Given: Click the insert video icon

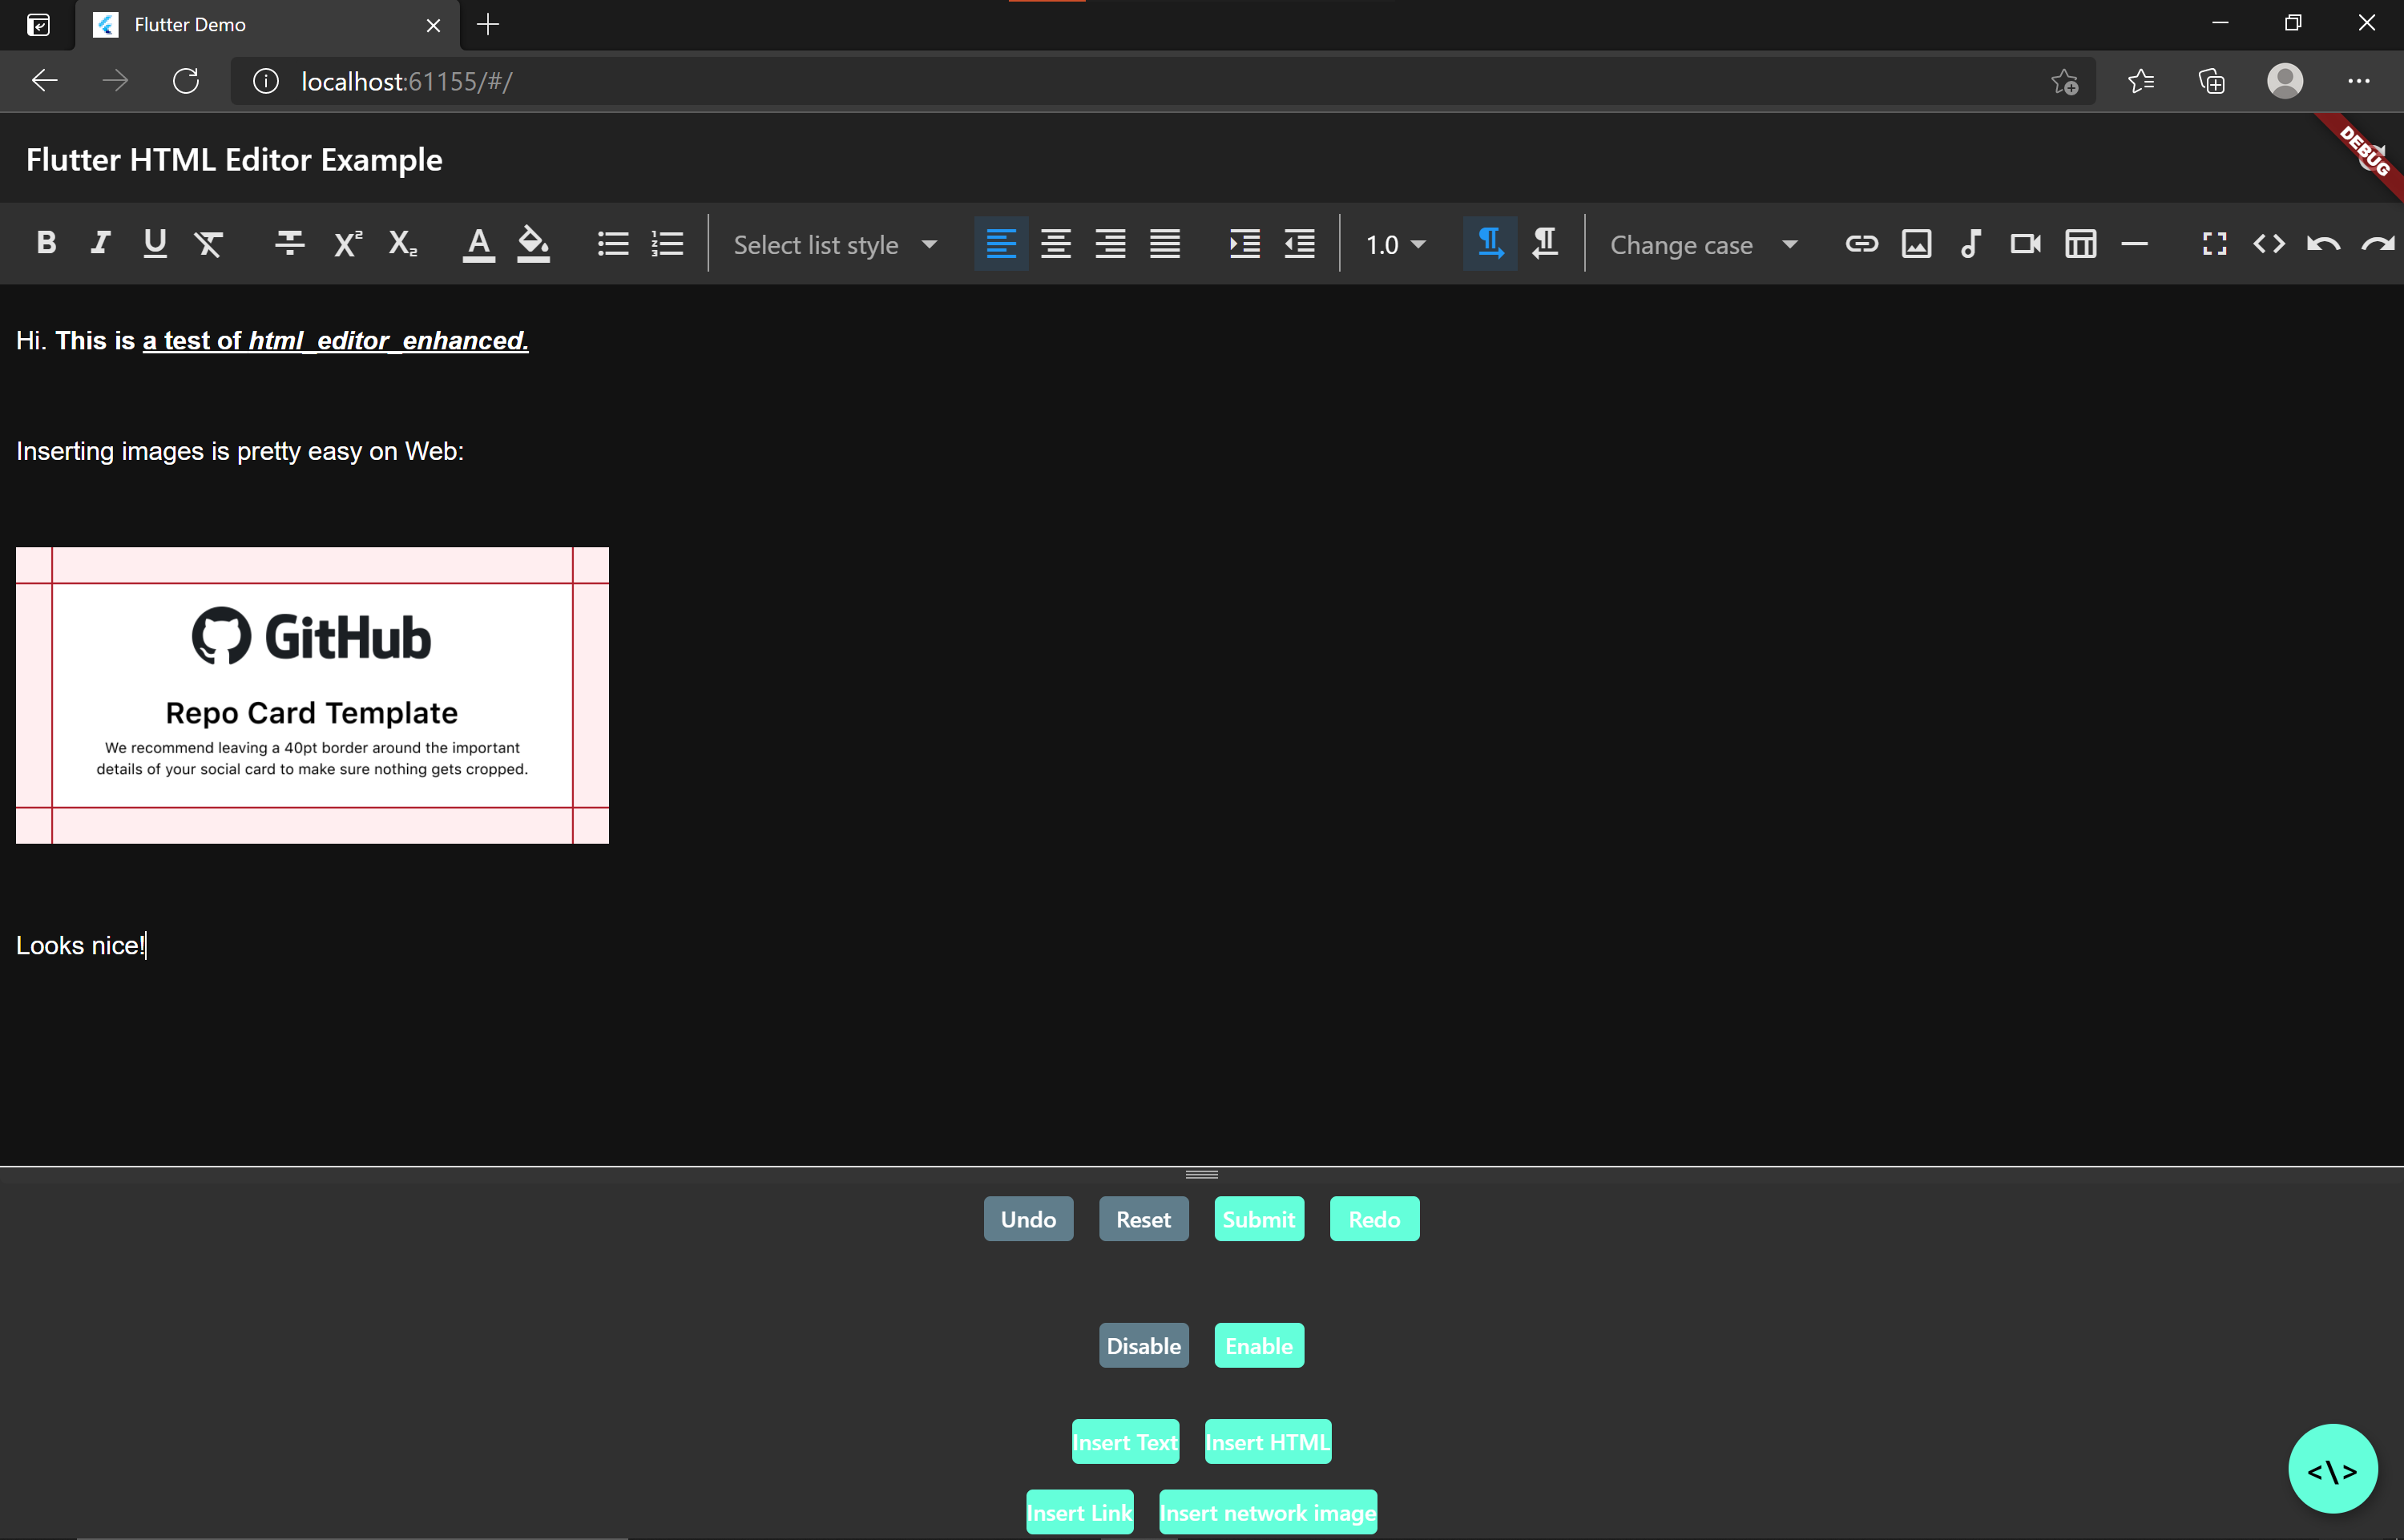Looking at the screenshot, I should tap(2025, 243).
